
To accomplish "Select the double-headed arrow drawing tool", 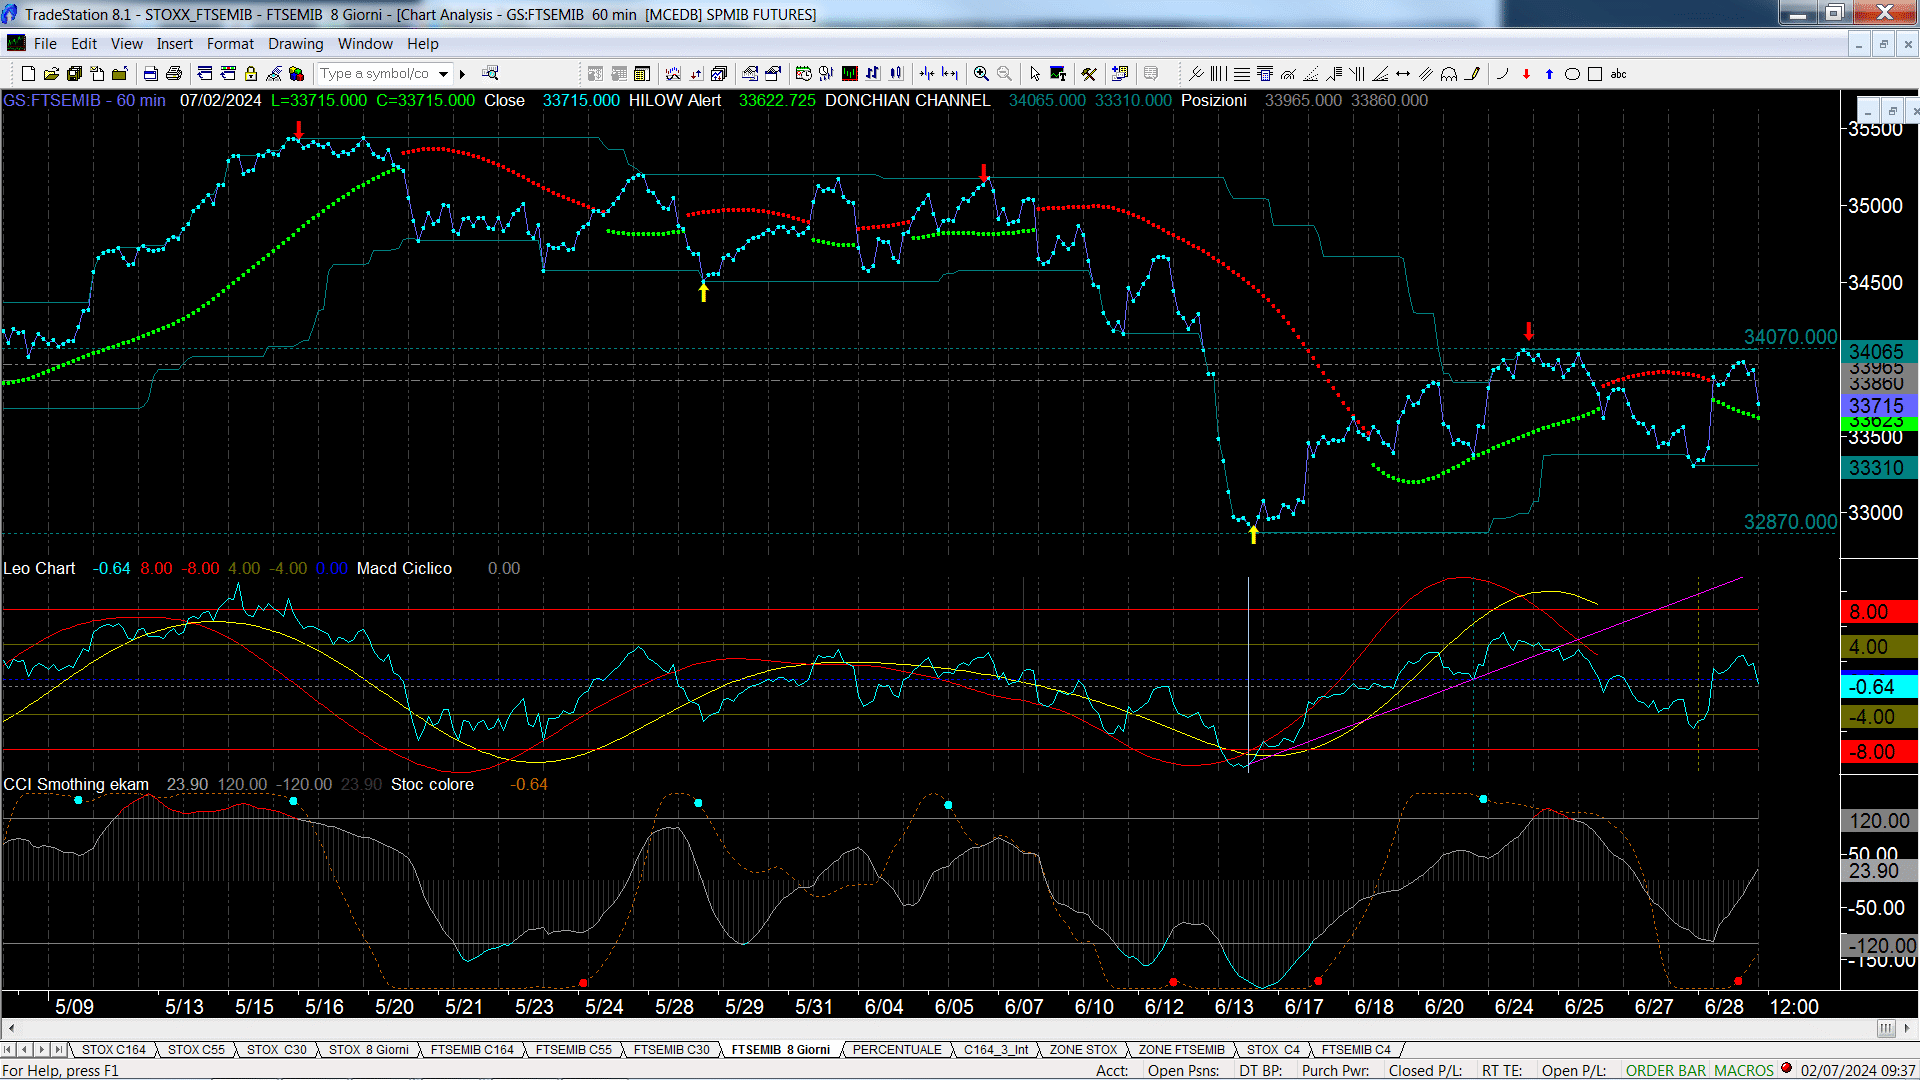I will 1403,74.
